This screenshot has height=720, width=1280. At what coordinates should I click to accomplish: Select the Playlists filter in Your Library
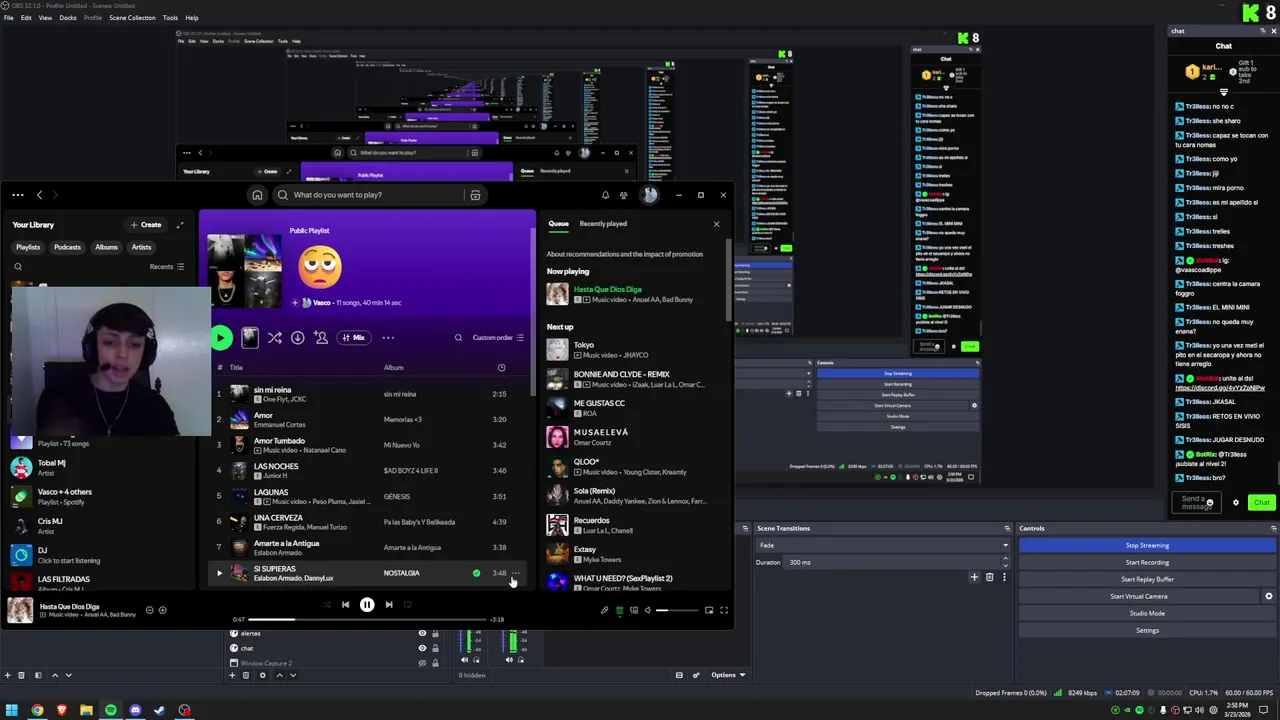pyautogui.click(x=28, y=247)
